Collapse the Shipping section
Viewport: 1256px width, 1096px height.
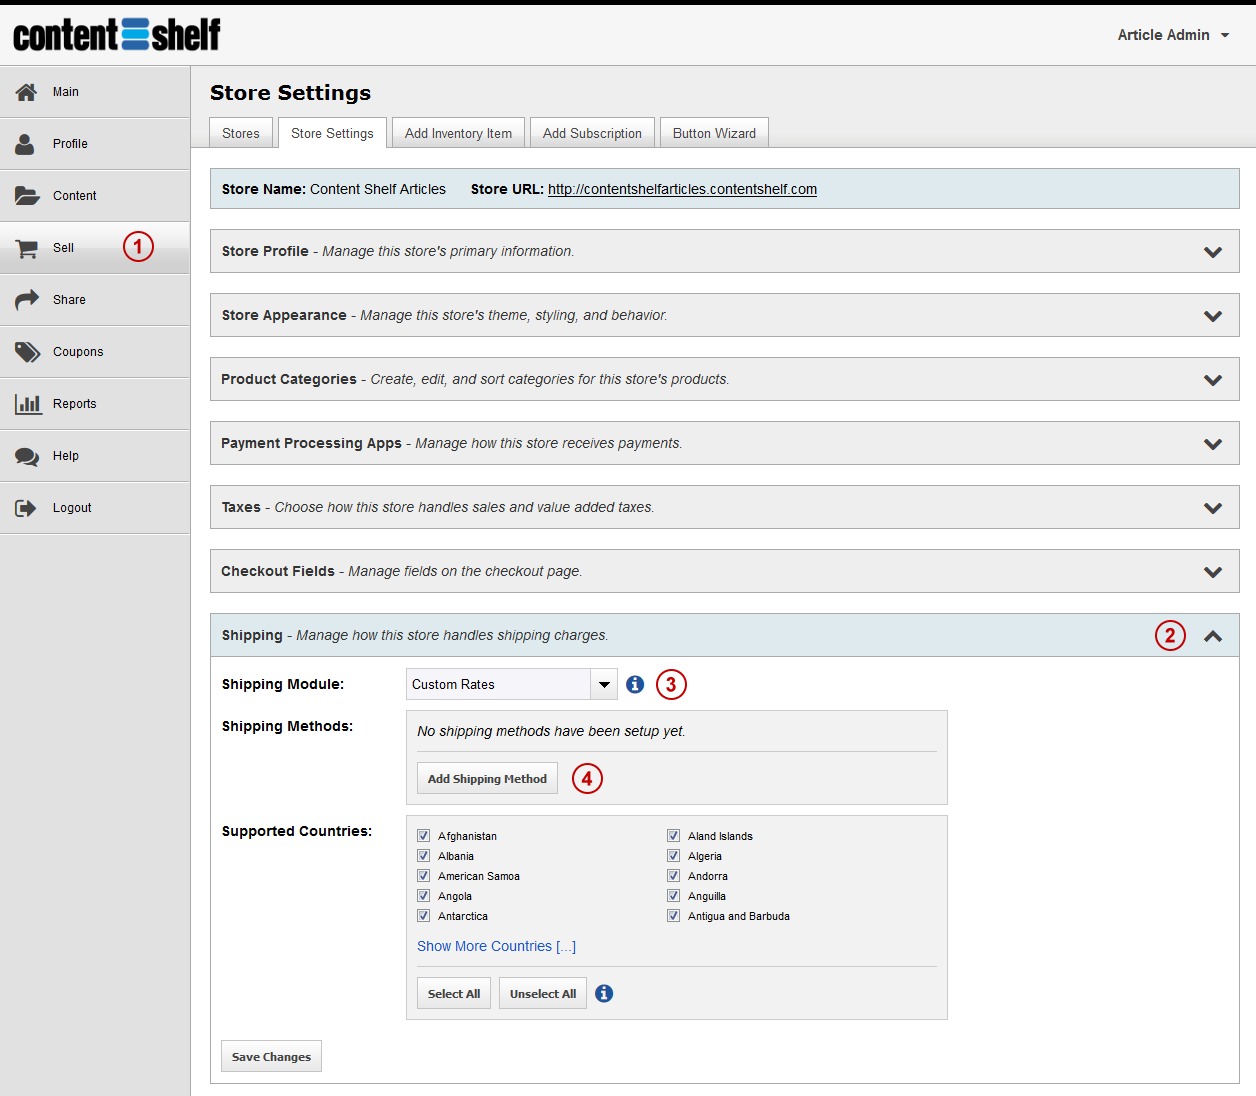click(1212, 636)
